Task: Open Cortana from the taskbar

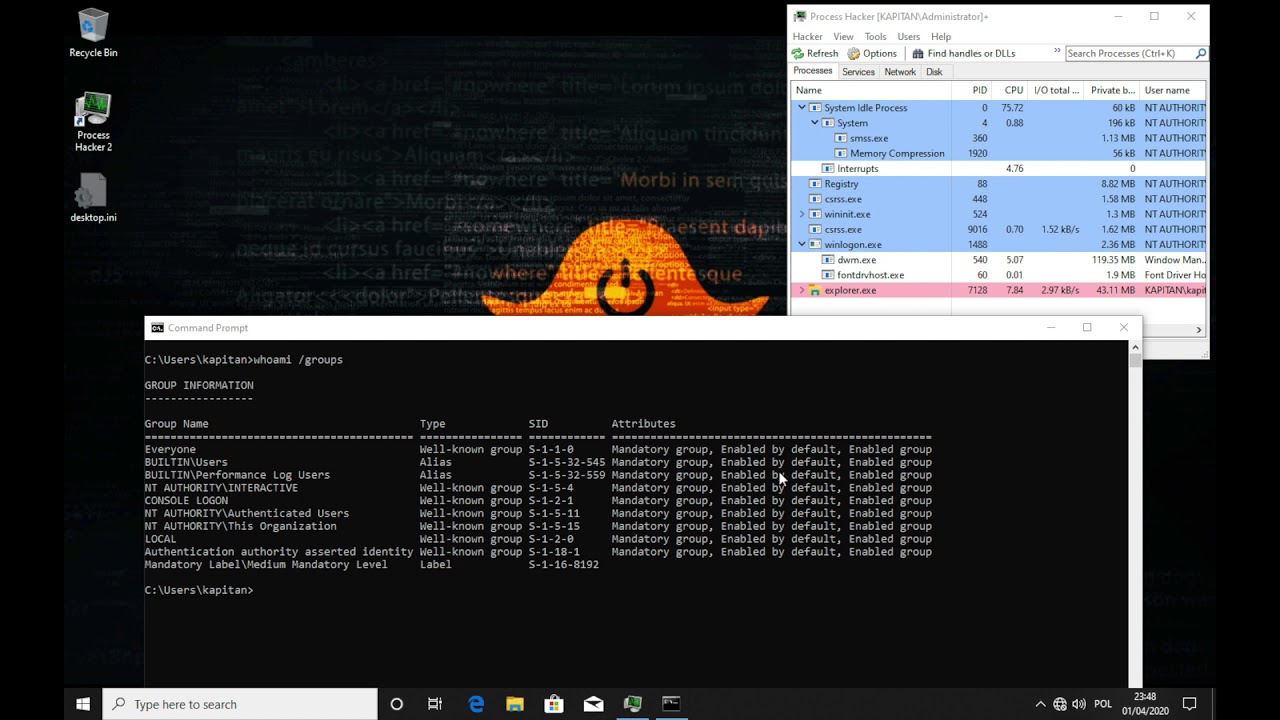Action: [x=396, y=704]
